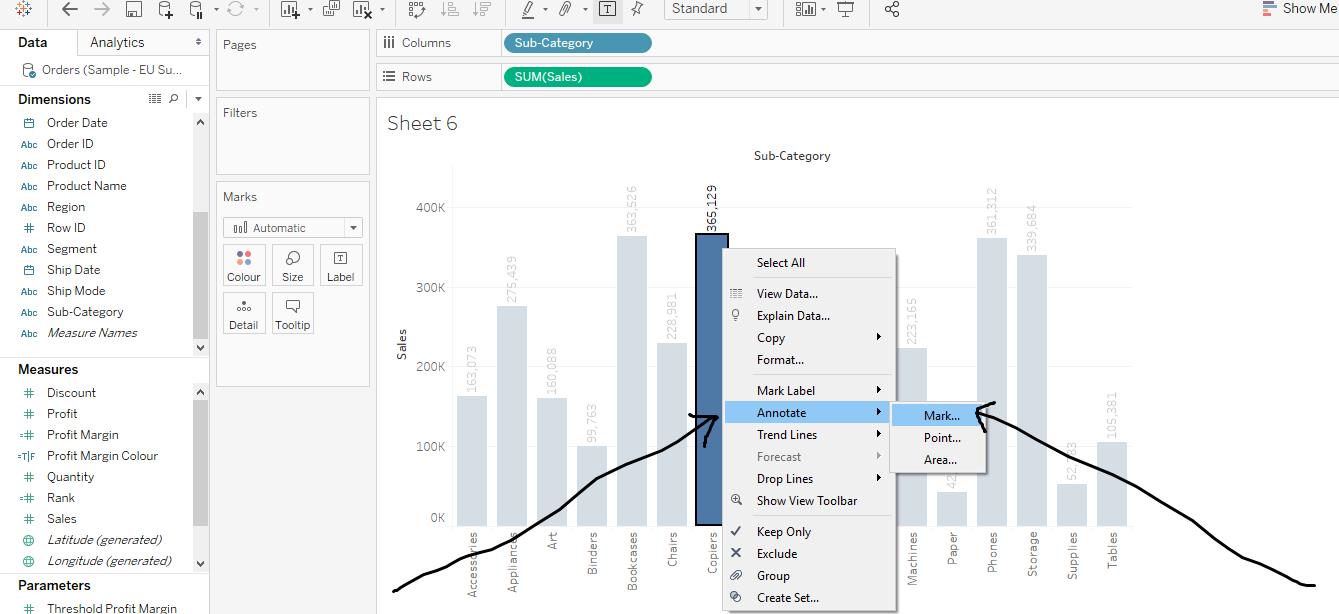The image size is (1339, 614).
Task: Toggle the fix axes pin icon
Action: click(x=637, y=9)
